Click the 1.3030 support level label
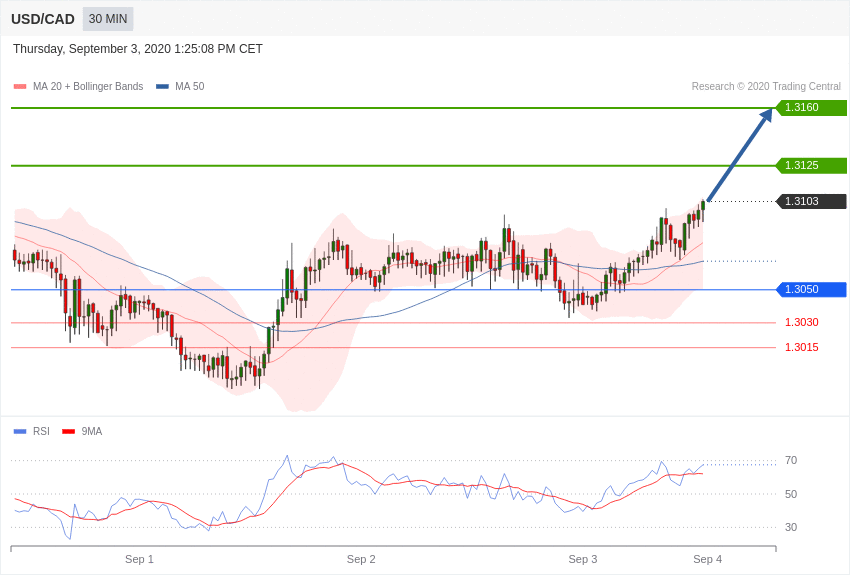The image size is (850, 576). click(x=802, y=322)
